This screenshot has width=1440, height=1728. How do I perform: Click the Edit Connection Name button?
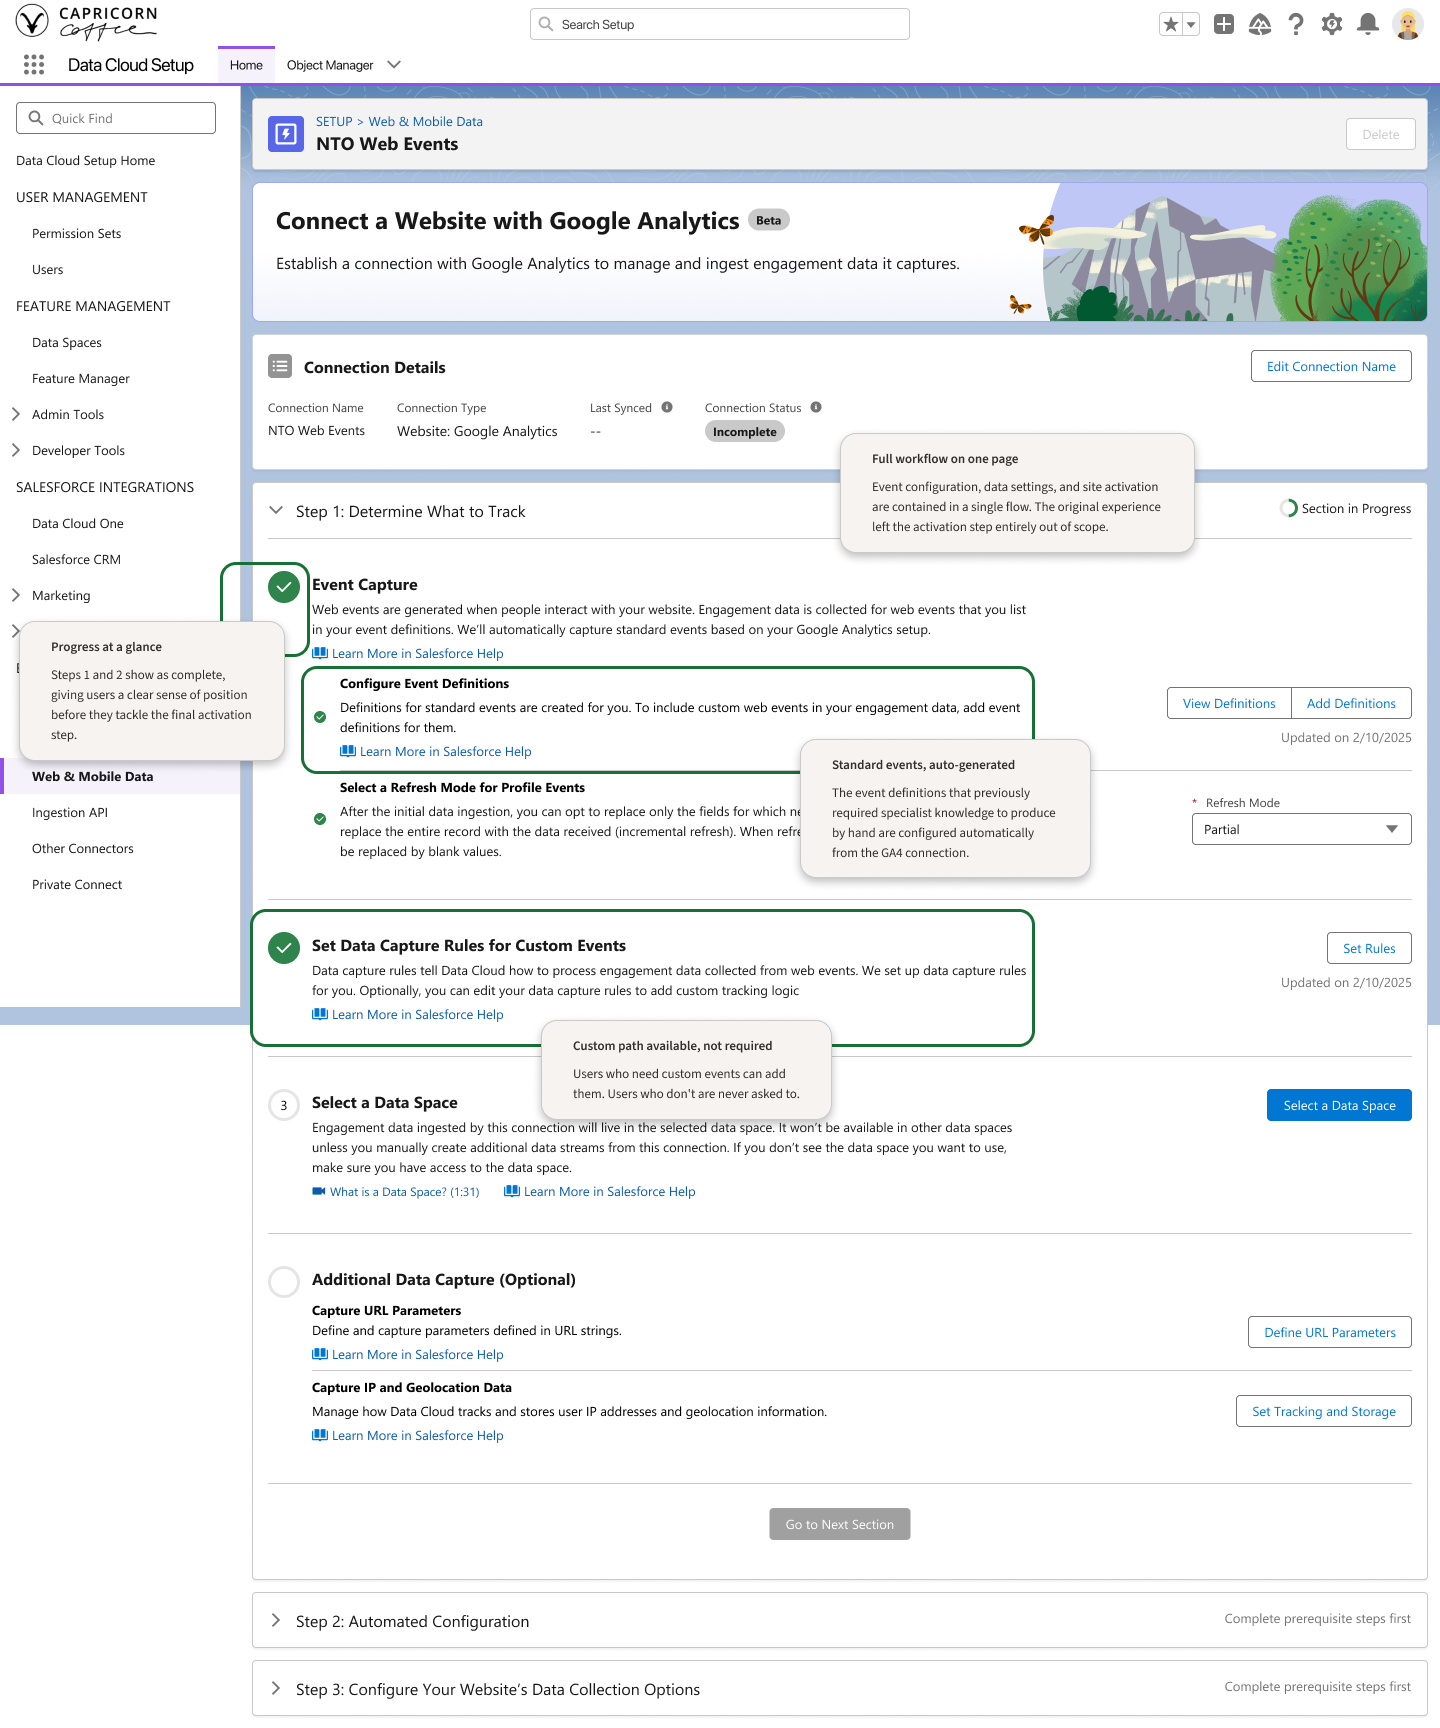click(x=1331, y=366)
